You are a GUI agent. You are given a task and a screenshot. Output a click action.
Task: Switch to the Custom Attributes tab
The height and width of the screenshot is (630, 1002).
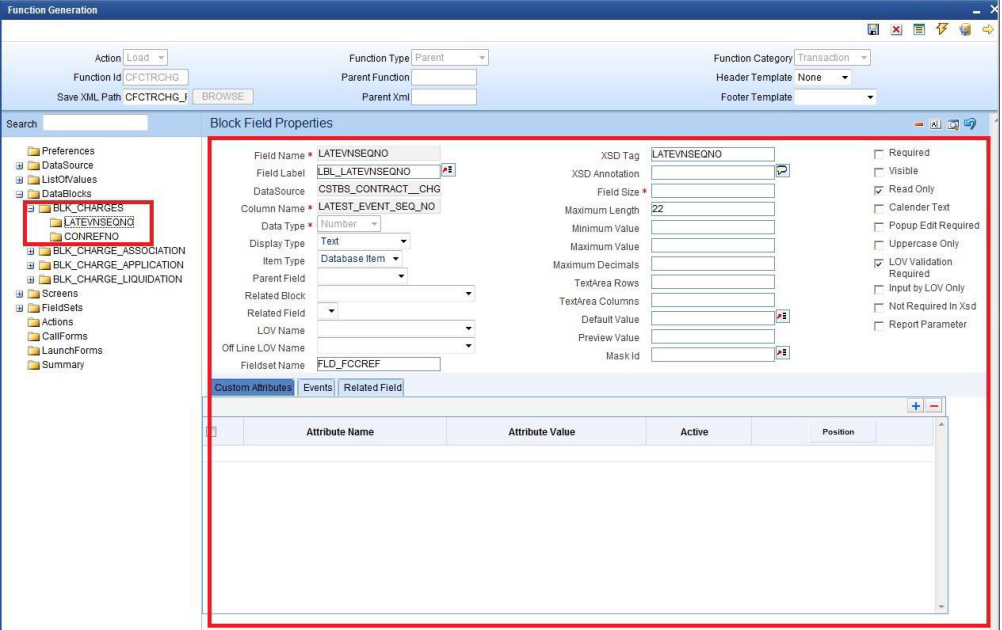(x=253, y=387)
